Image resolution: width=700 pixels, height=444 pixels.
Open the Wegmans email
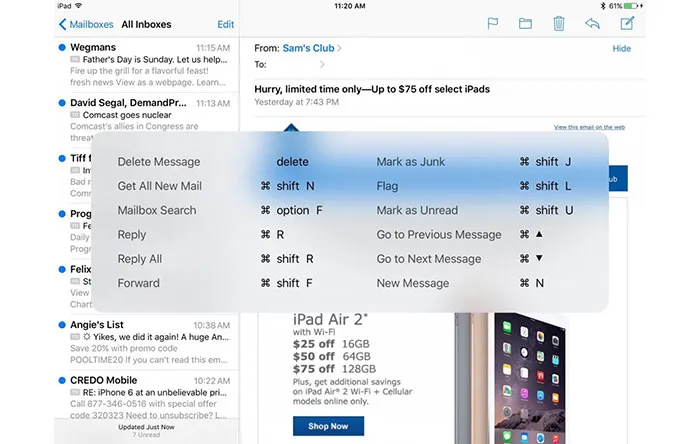pyautogui.click(x=147, y=65)
